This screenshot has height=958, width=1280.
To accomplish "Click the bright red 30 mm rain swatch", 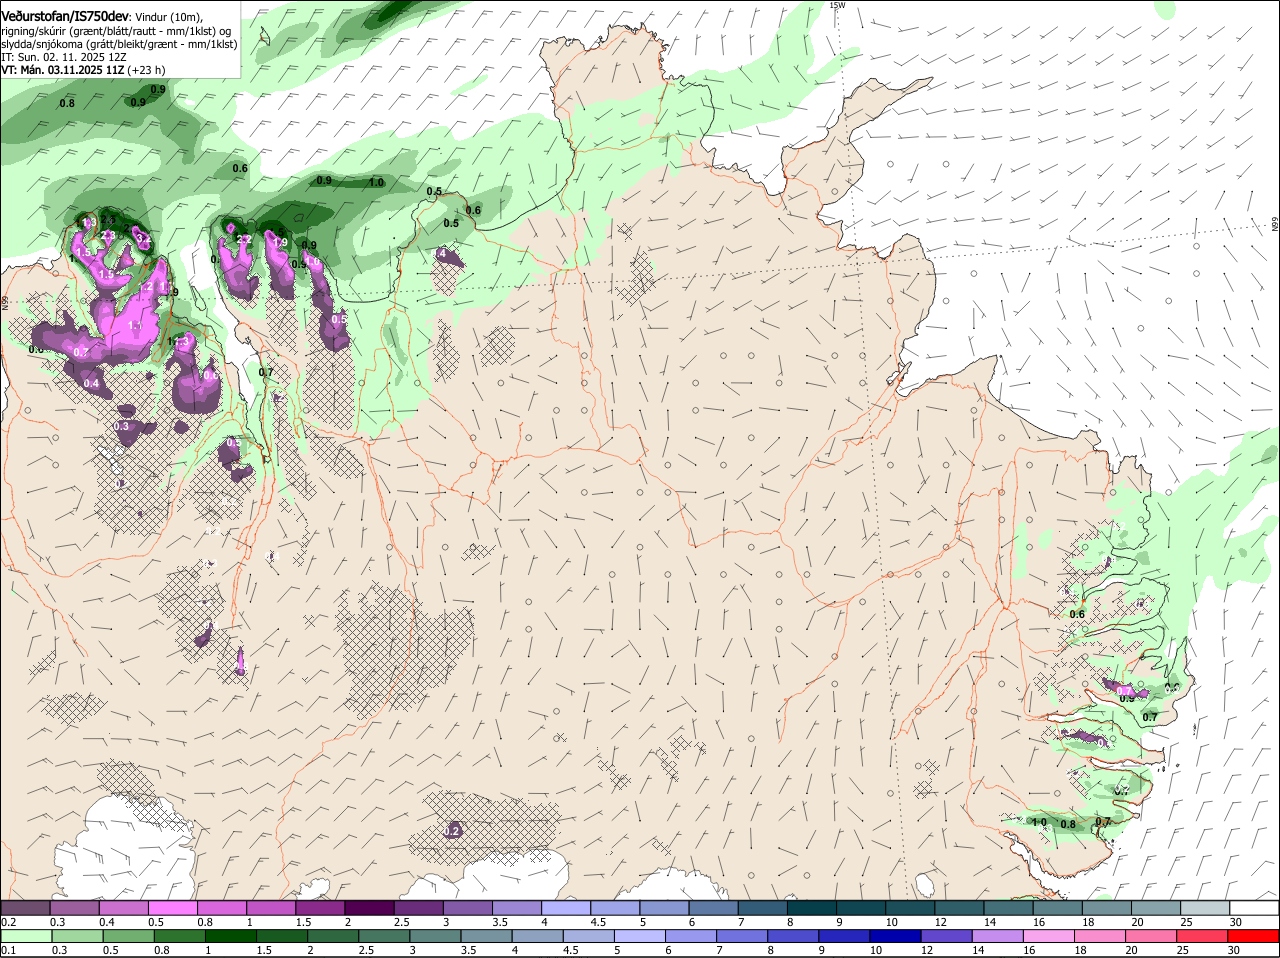I will 1255,936.
